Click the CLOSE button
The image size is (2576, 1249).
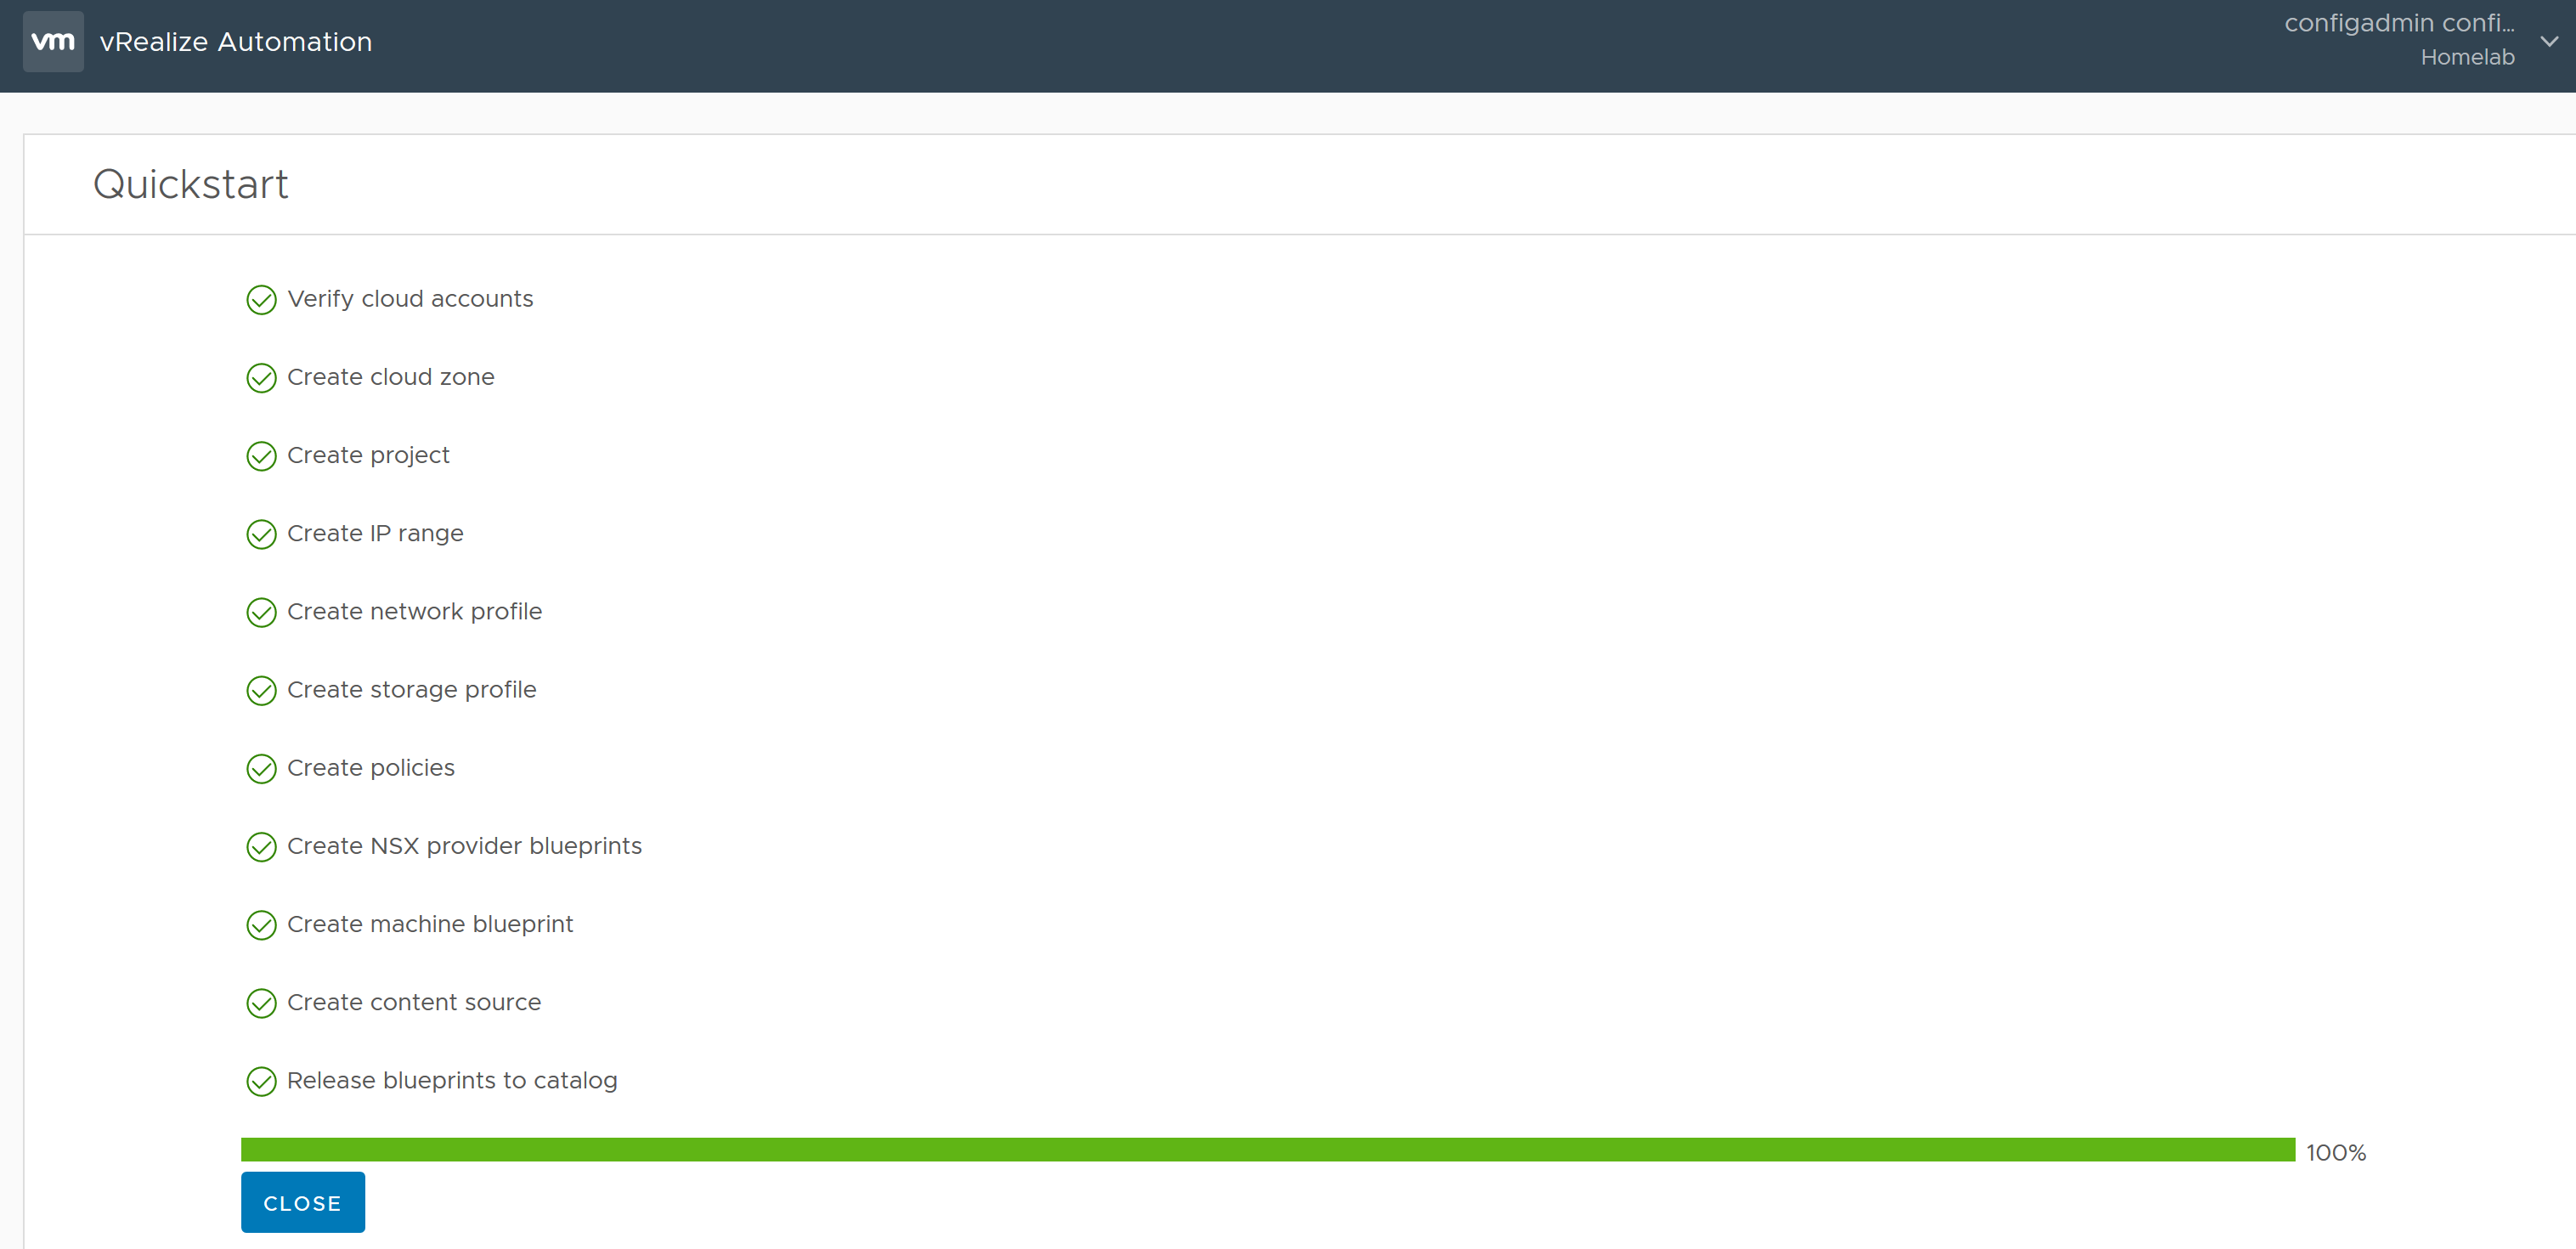302,1203
